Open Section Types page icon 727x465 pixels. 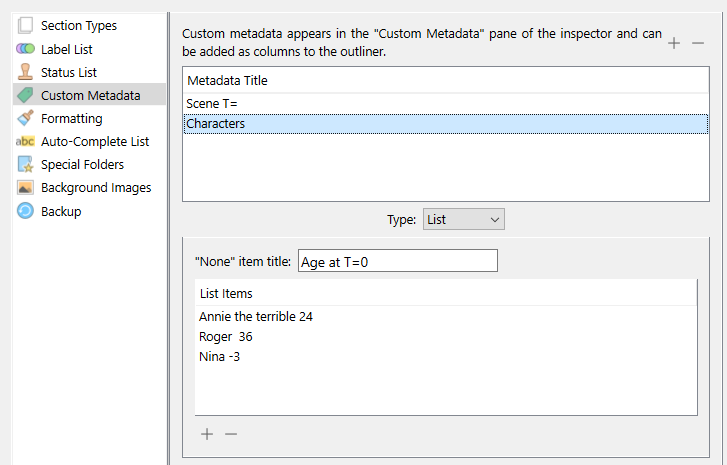[x=25, y=25]
